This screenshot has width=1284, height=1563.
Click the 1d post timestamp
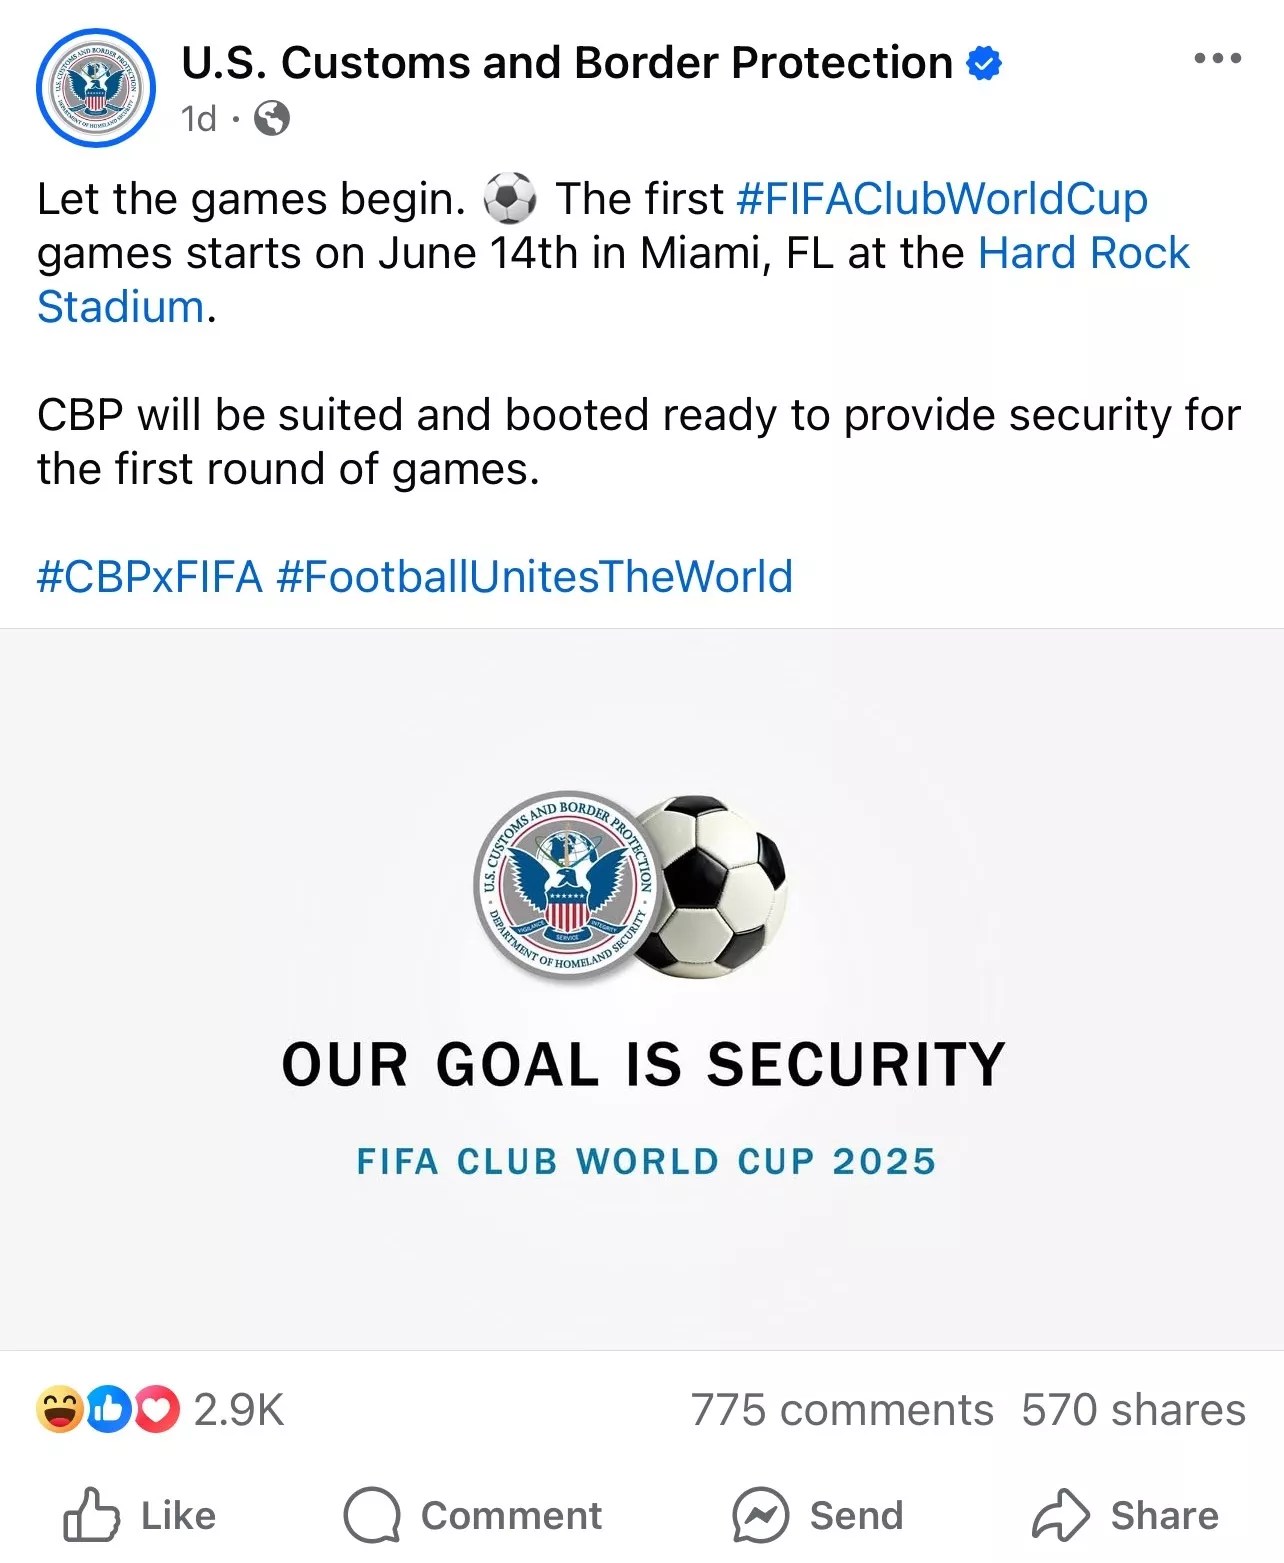click(198, 119)
